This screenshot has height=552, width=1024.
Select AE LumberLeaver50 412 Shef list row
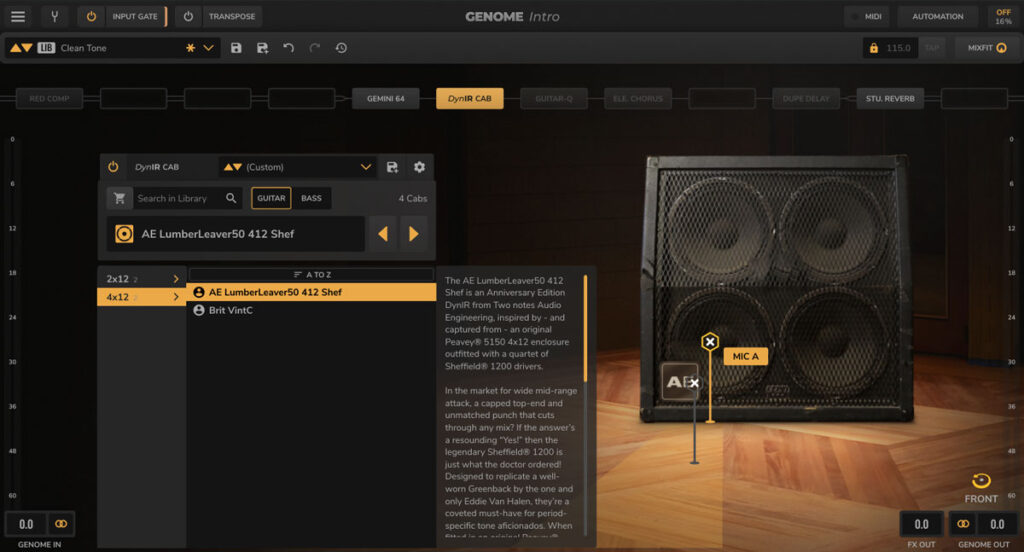(312, 292)
